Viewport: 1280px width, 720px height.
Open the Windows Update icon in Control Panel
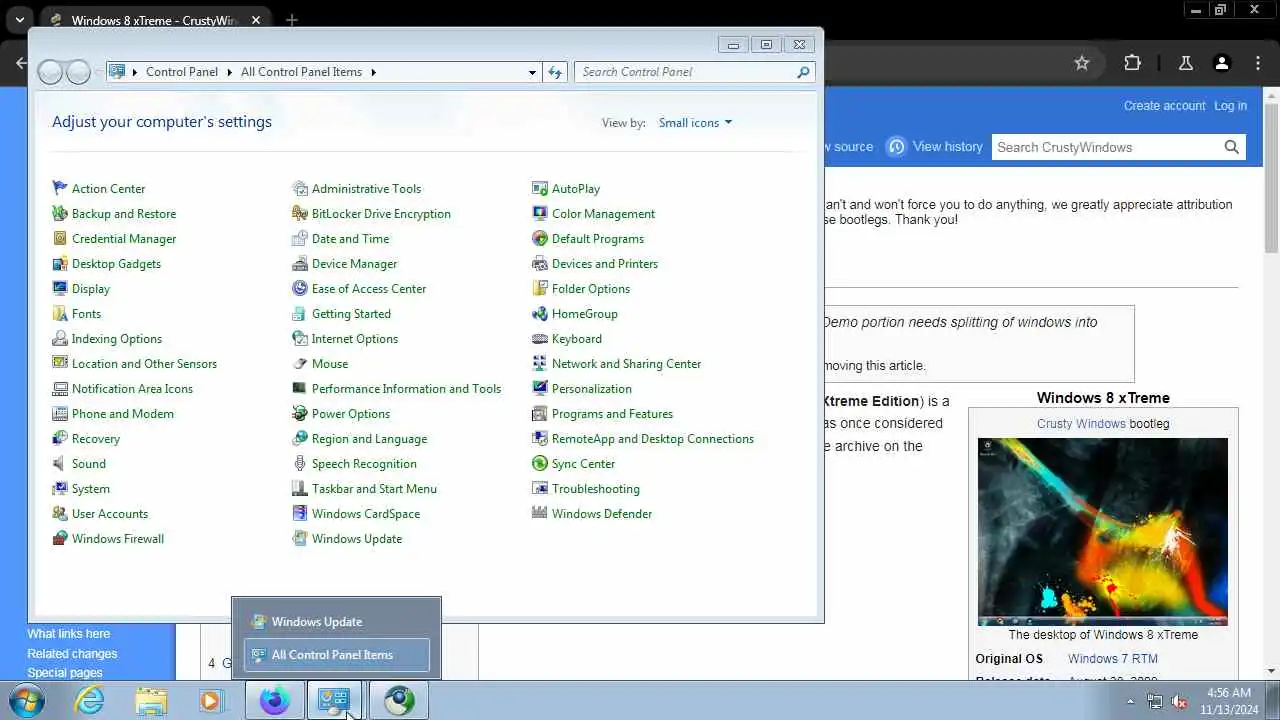(x=300, y=539)
